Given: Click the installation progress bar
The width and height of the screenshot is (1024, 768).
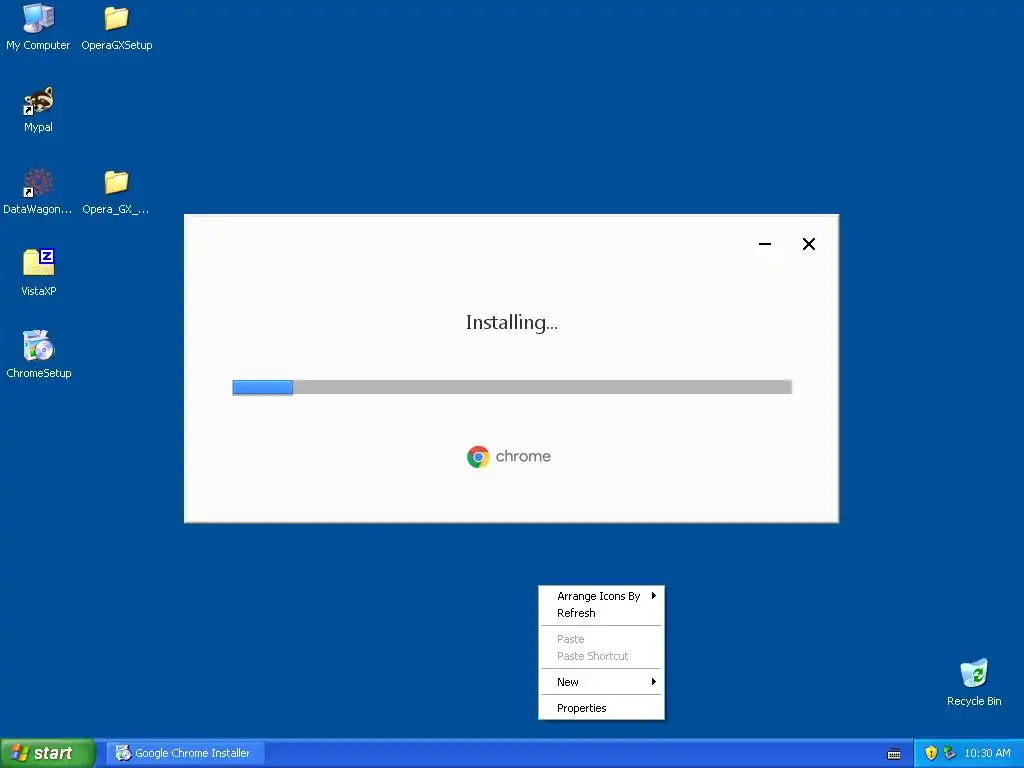Looking at the screenshot, I should [x=512, y=387].
